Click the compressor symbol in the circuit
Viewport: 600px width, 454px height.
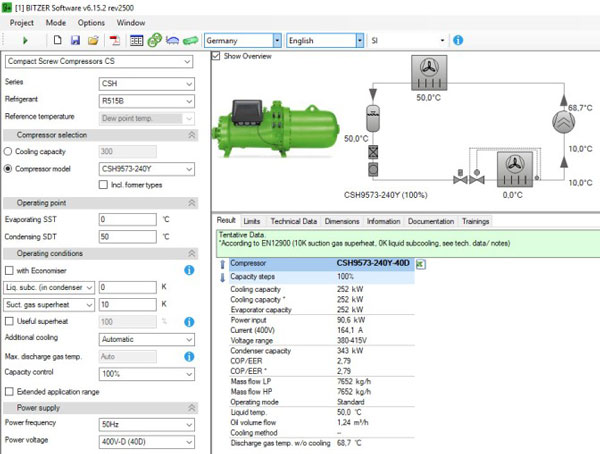click(x=564, y=122)
